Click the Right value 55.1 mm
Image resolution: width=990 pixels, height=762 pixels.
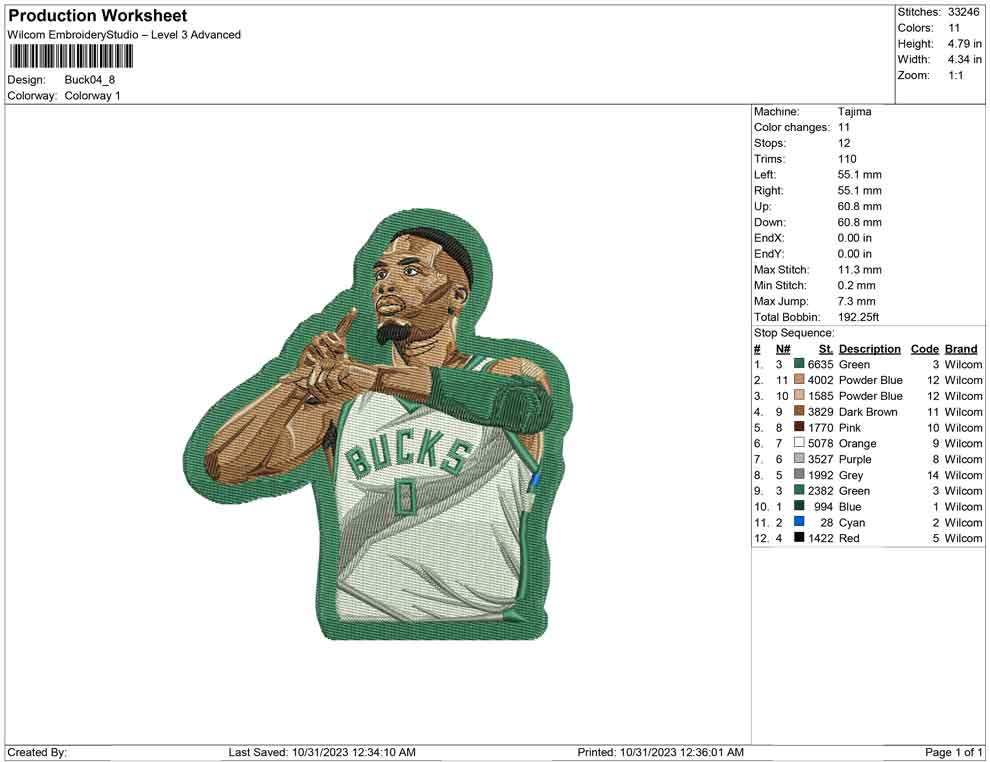859,191
